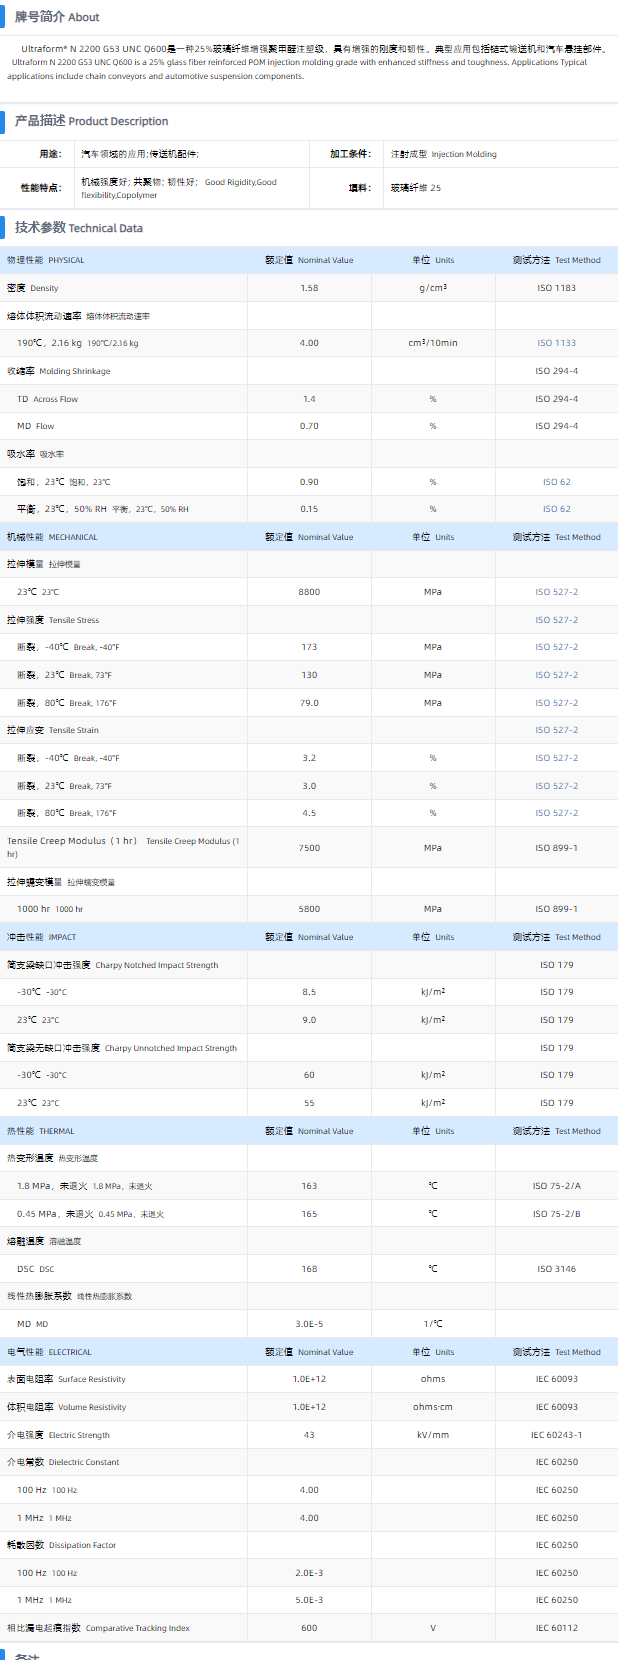The width and height of the screenshot is (618, 1660).
Task: Click the 机械性能 MECHANICAL section header
Action: tap(52, 537)
